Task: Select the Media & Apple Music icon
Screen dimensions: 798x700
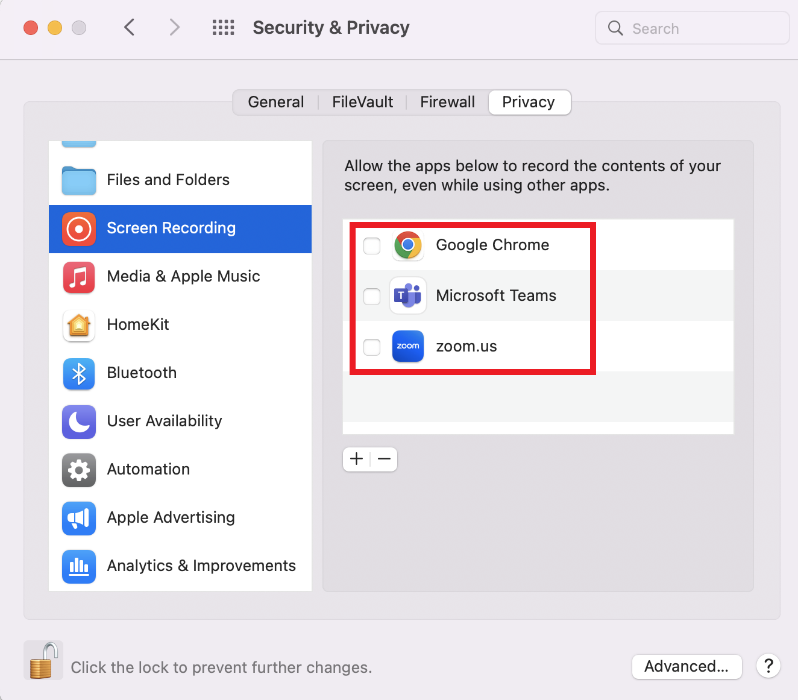Action: (x=79, y=277)
